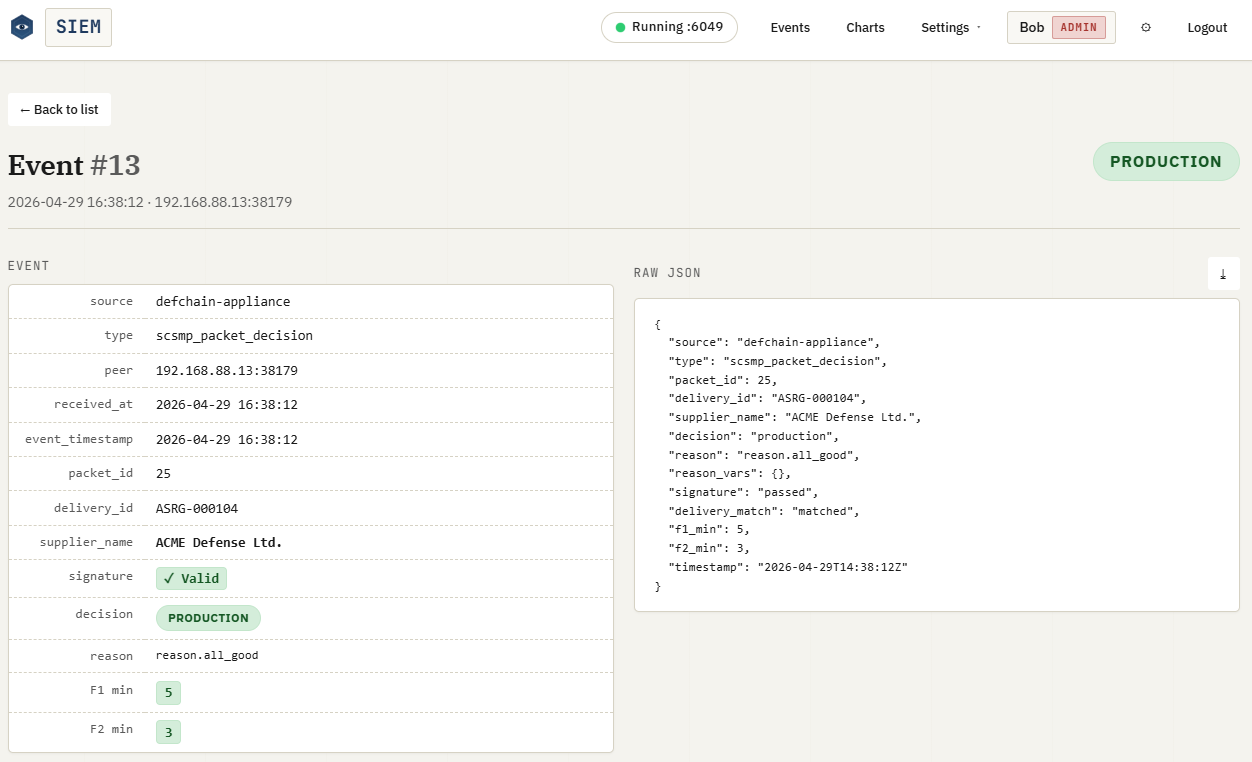Click the event subtitle with date and IP
The image size is (1252, 762).
[x=150, y=202]
